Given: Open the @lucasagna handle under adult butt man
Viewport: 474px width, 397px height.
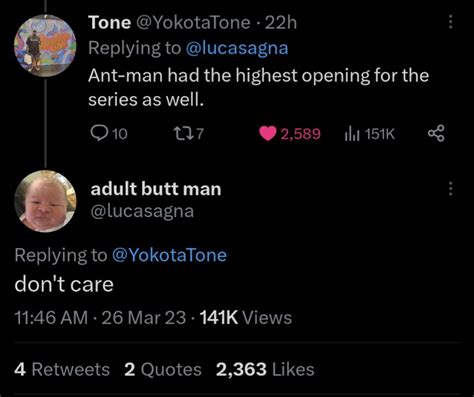Looking at the screenshot, I should pyautogui.click(x=142, y=211).
